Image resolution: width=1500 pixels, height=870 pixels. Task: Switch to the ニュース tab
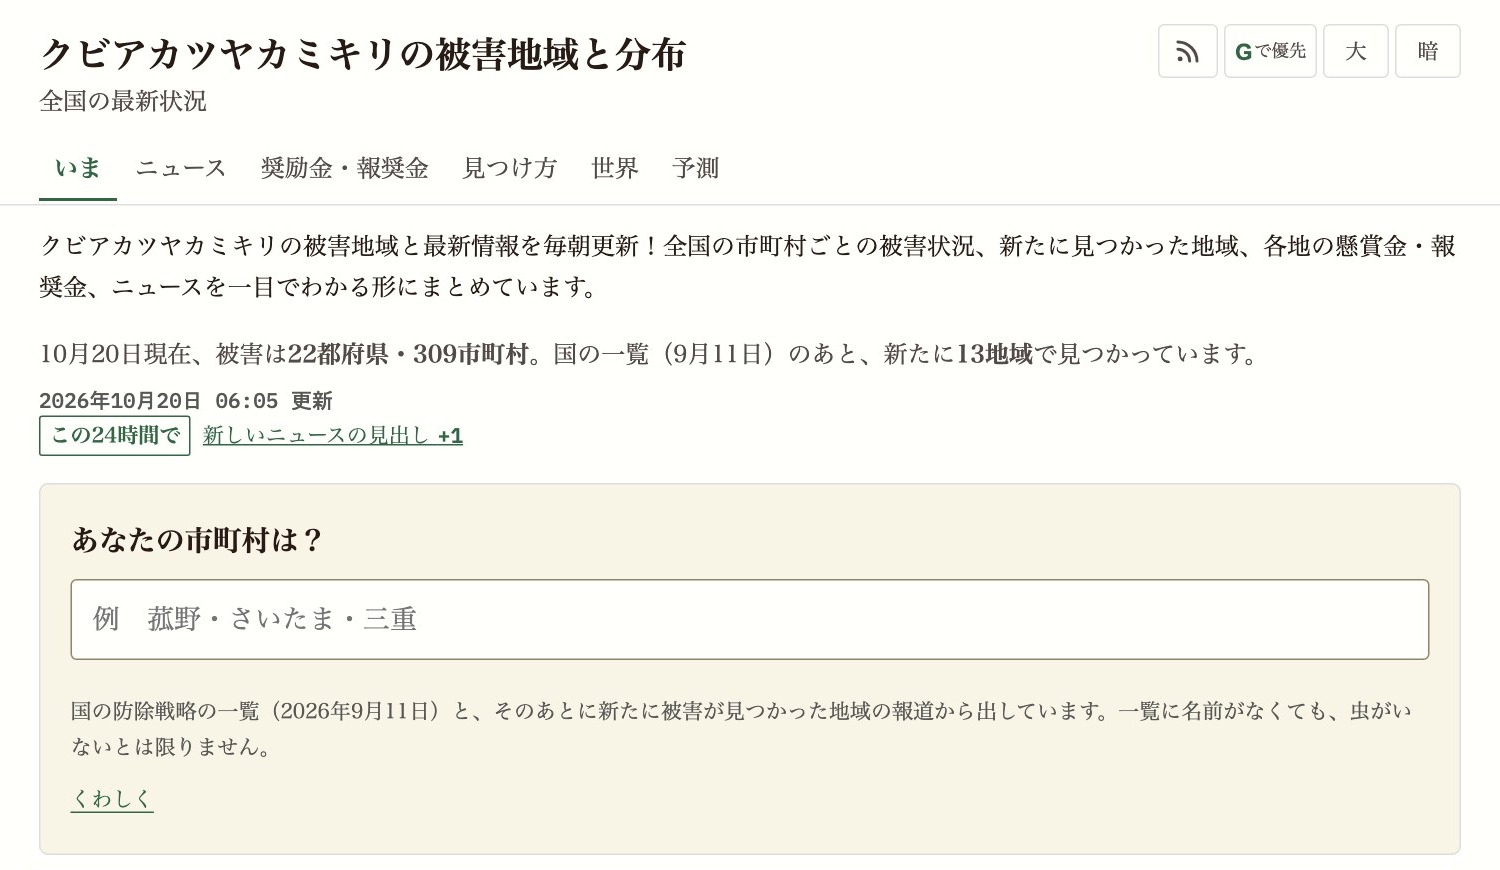tap(181, 168)
